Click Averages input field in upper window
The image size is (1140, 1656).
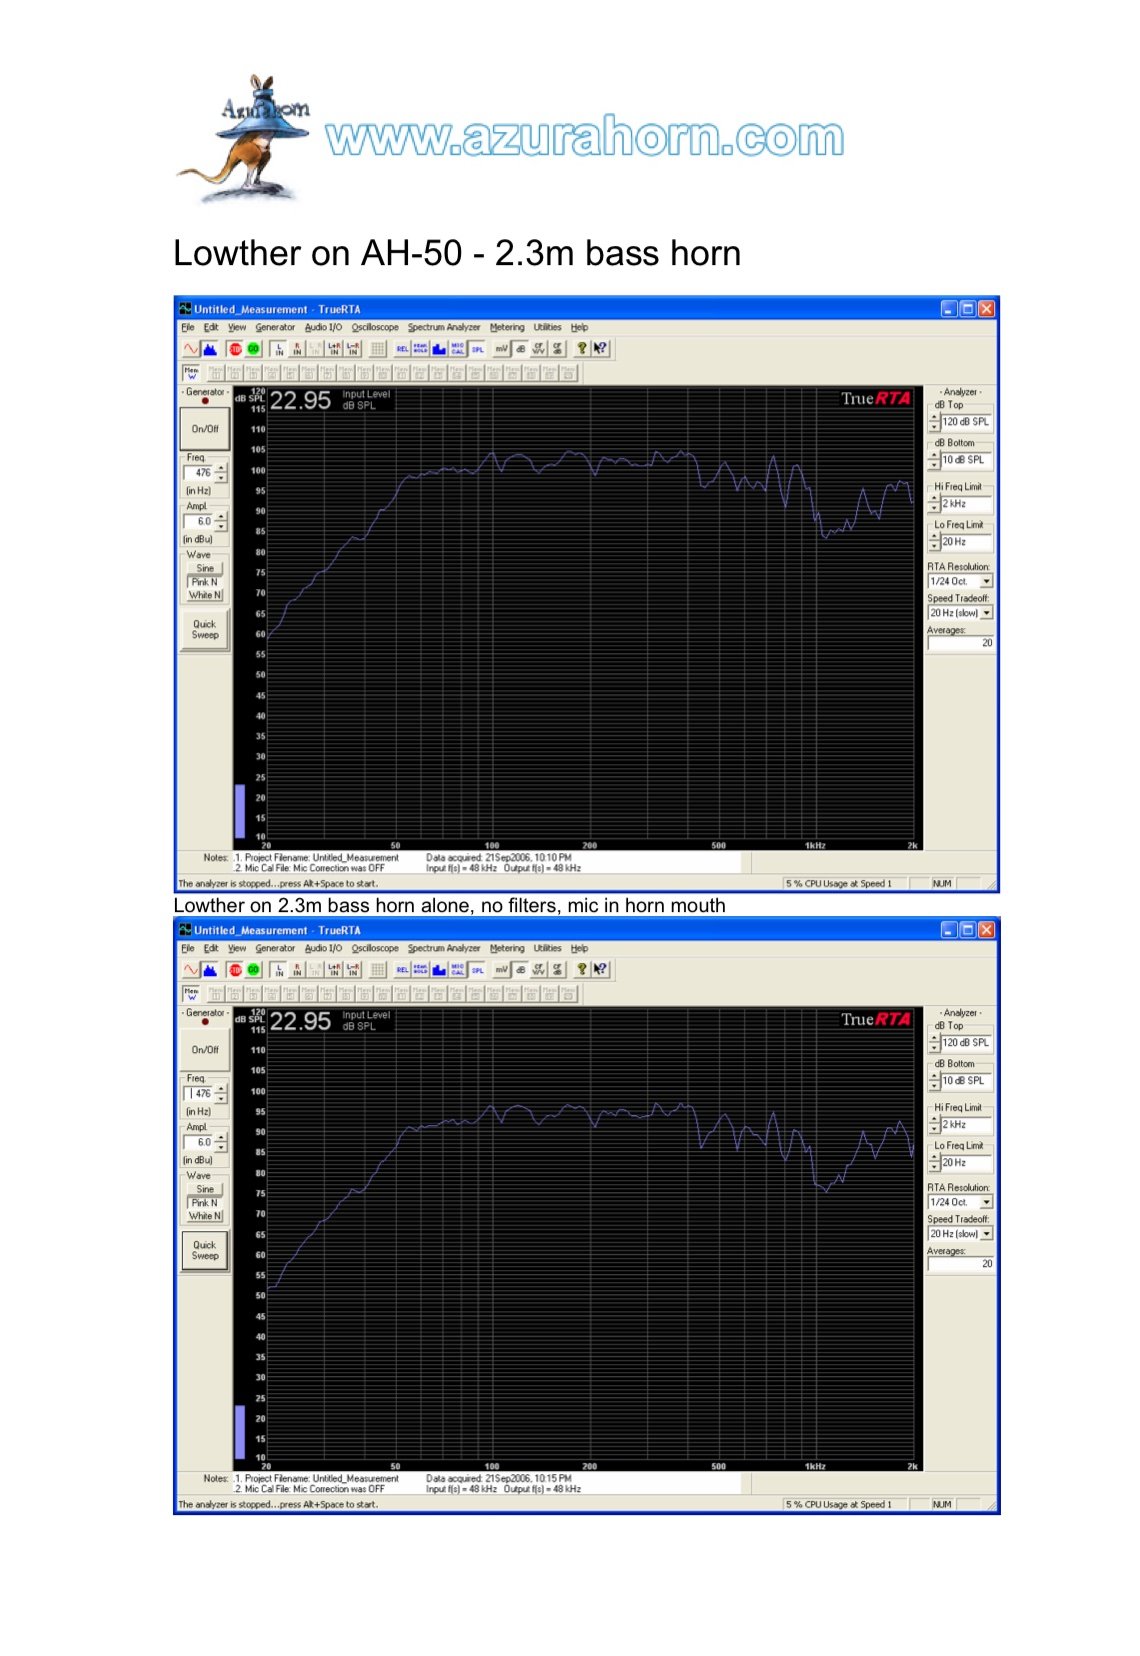coord(960,643)
